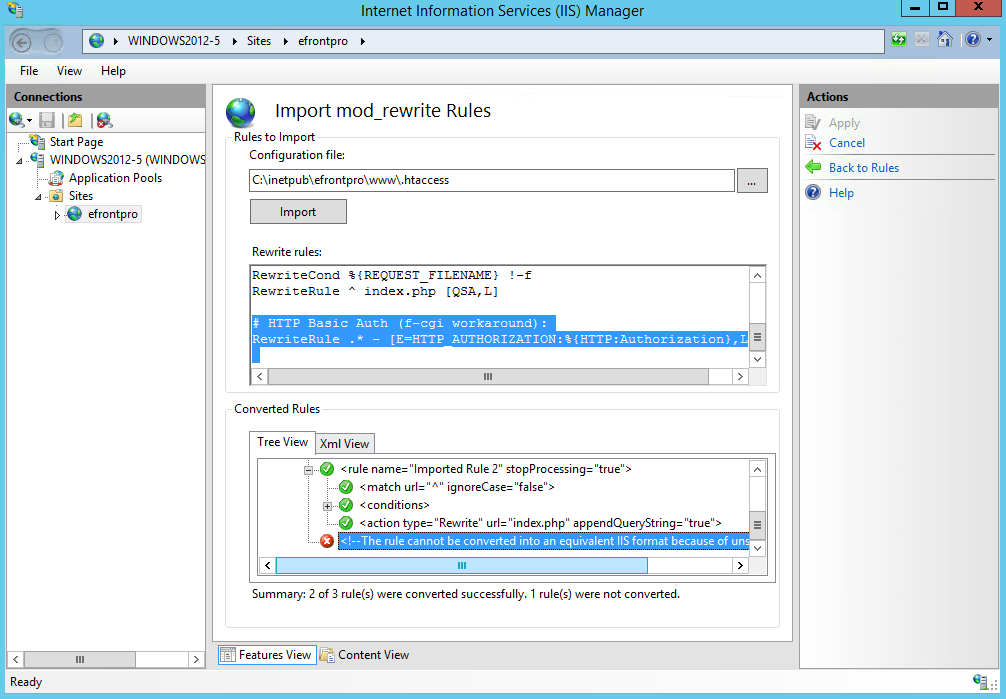Open the File menu
Viewport: 1006px width, 699px height.
[x=29, y=71]
